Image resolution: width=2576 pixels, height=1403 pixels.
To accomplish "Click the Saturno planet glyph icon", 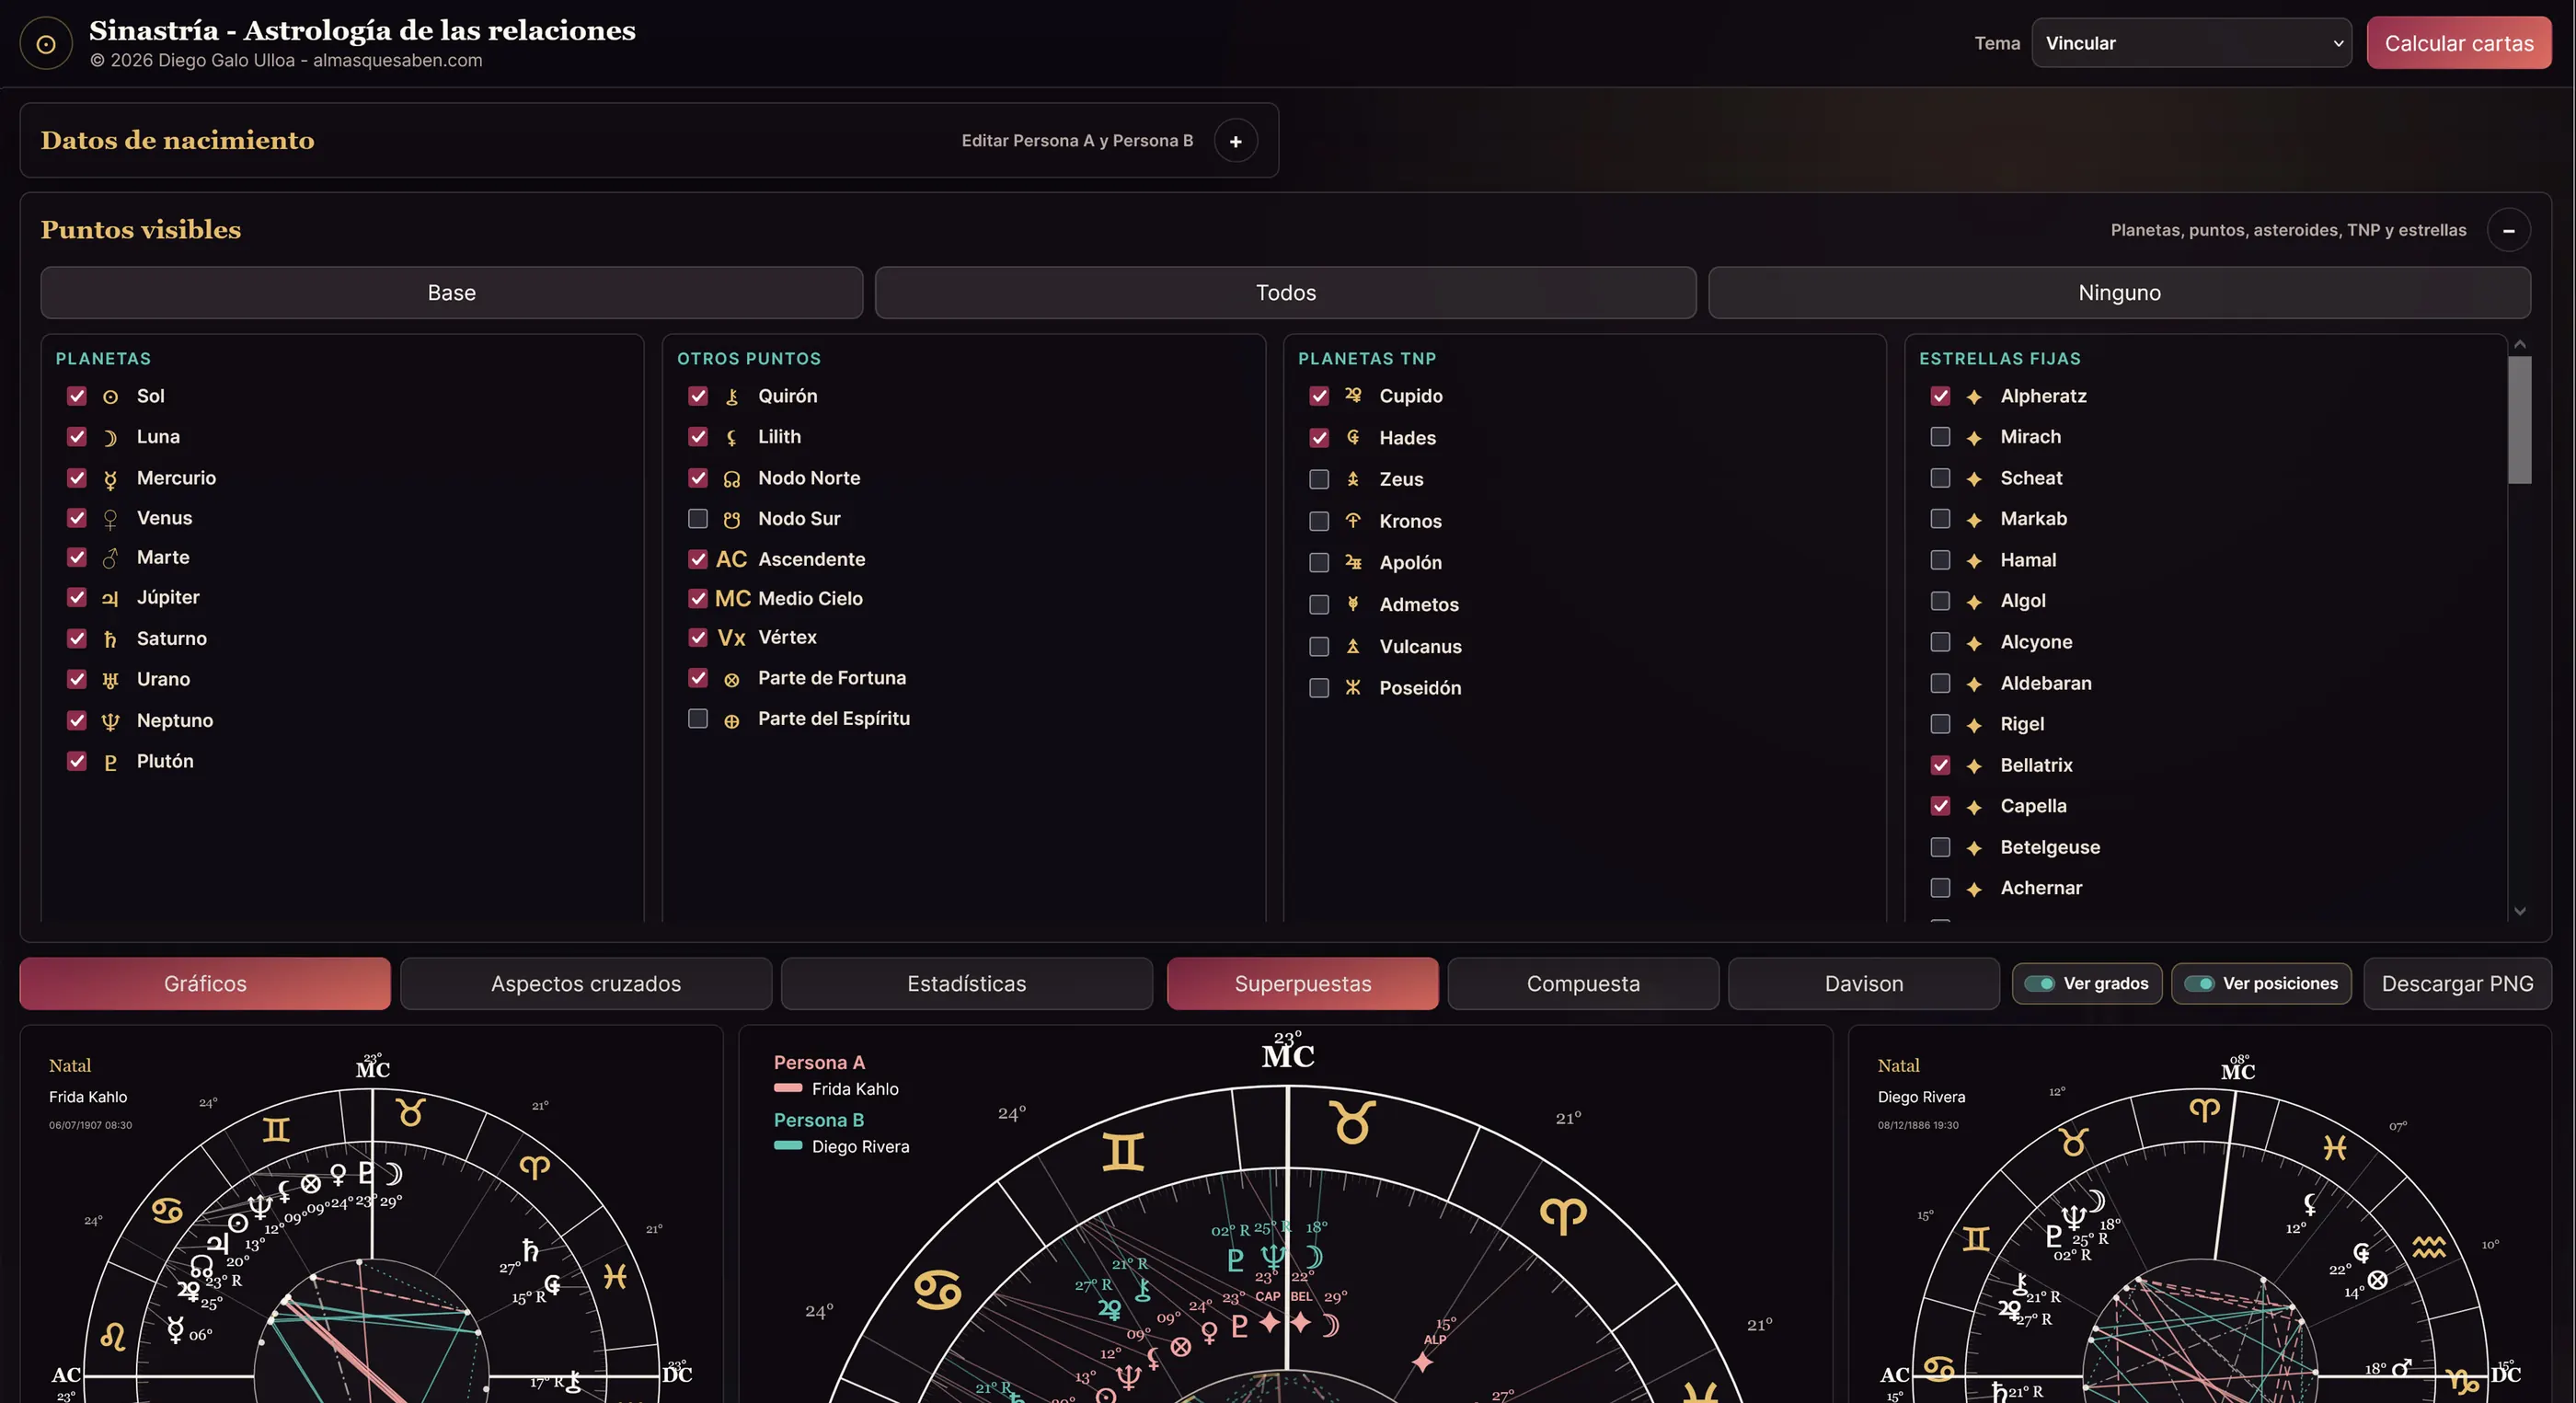I will point(110,639).
